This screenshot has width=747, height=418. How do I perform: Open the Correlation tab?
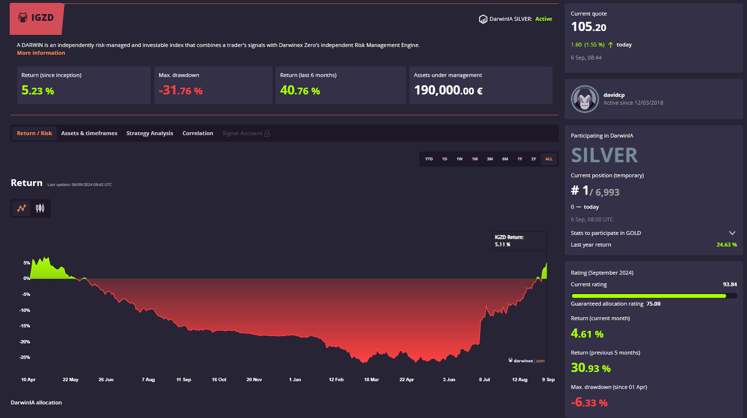[x=197, y=133]
